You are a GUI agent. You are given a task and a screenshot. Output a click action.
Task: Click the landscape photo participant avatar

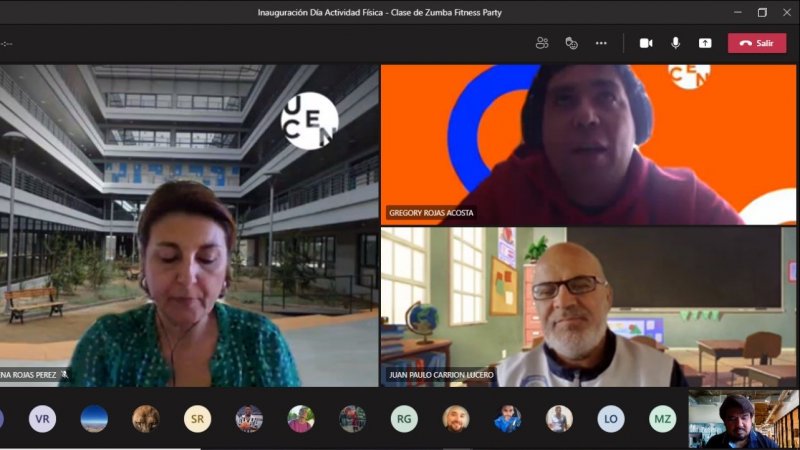click(94, 418)
